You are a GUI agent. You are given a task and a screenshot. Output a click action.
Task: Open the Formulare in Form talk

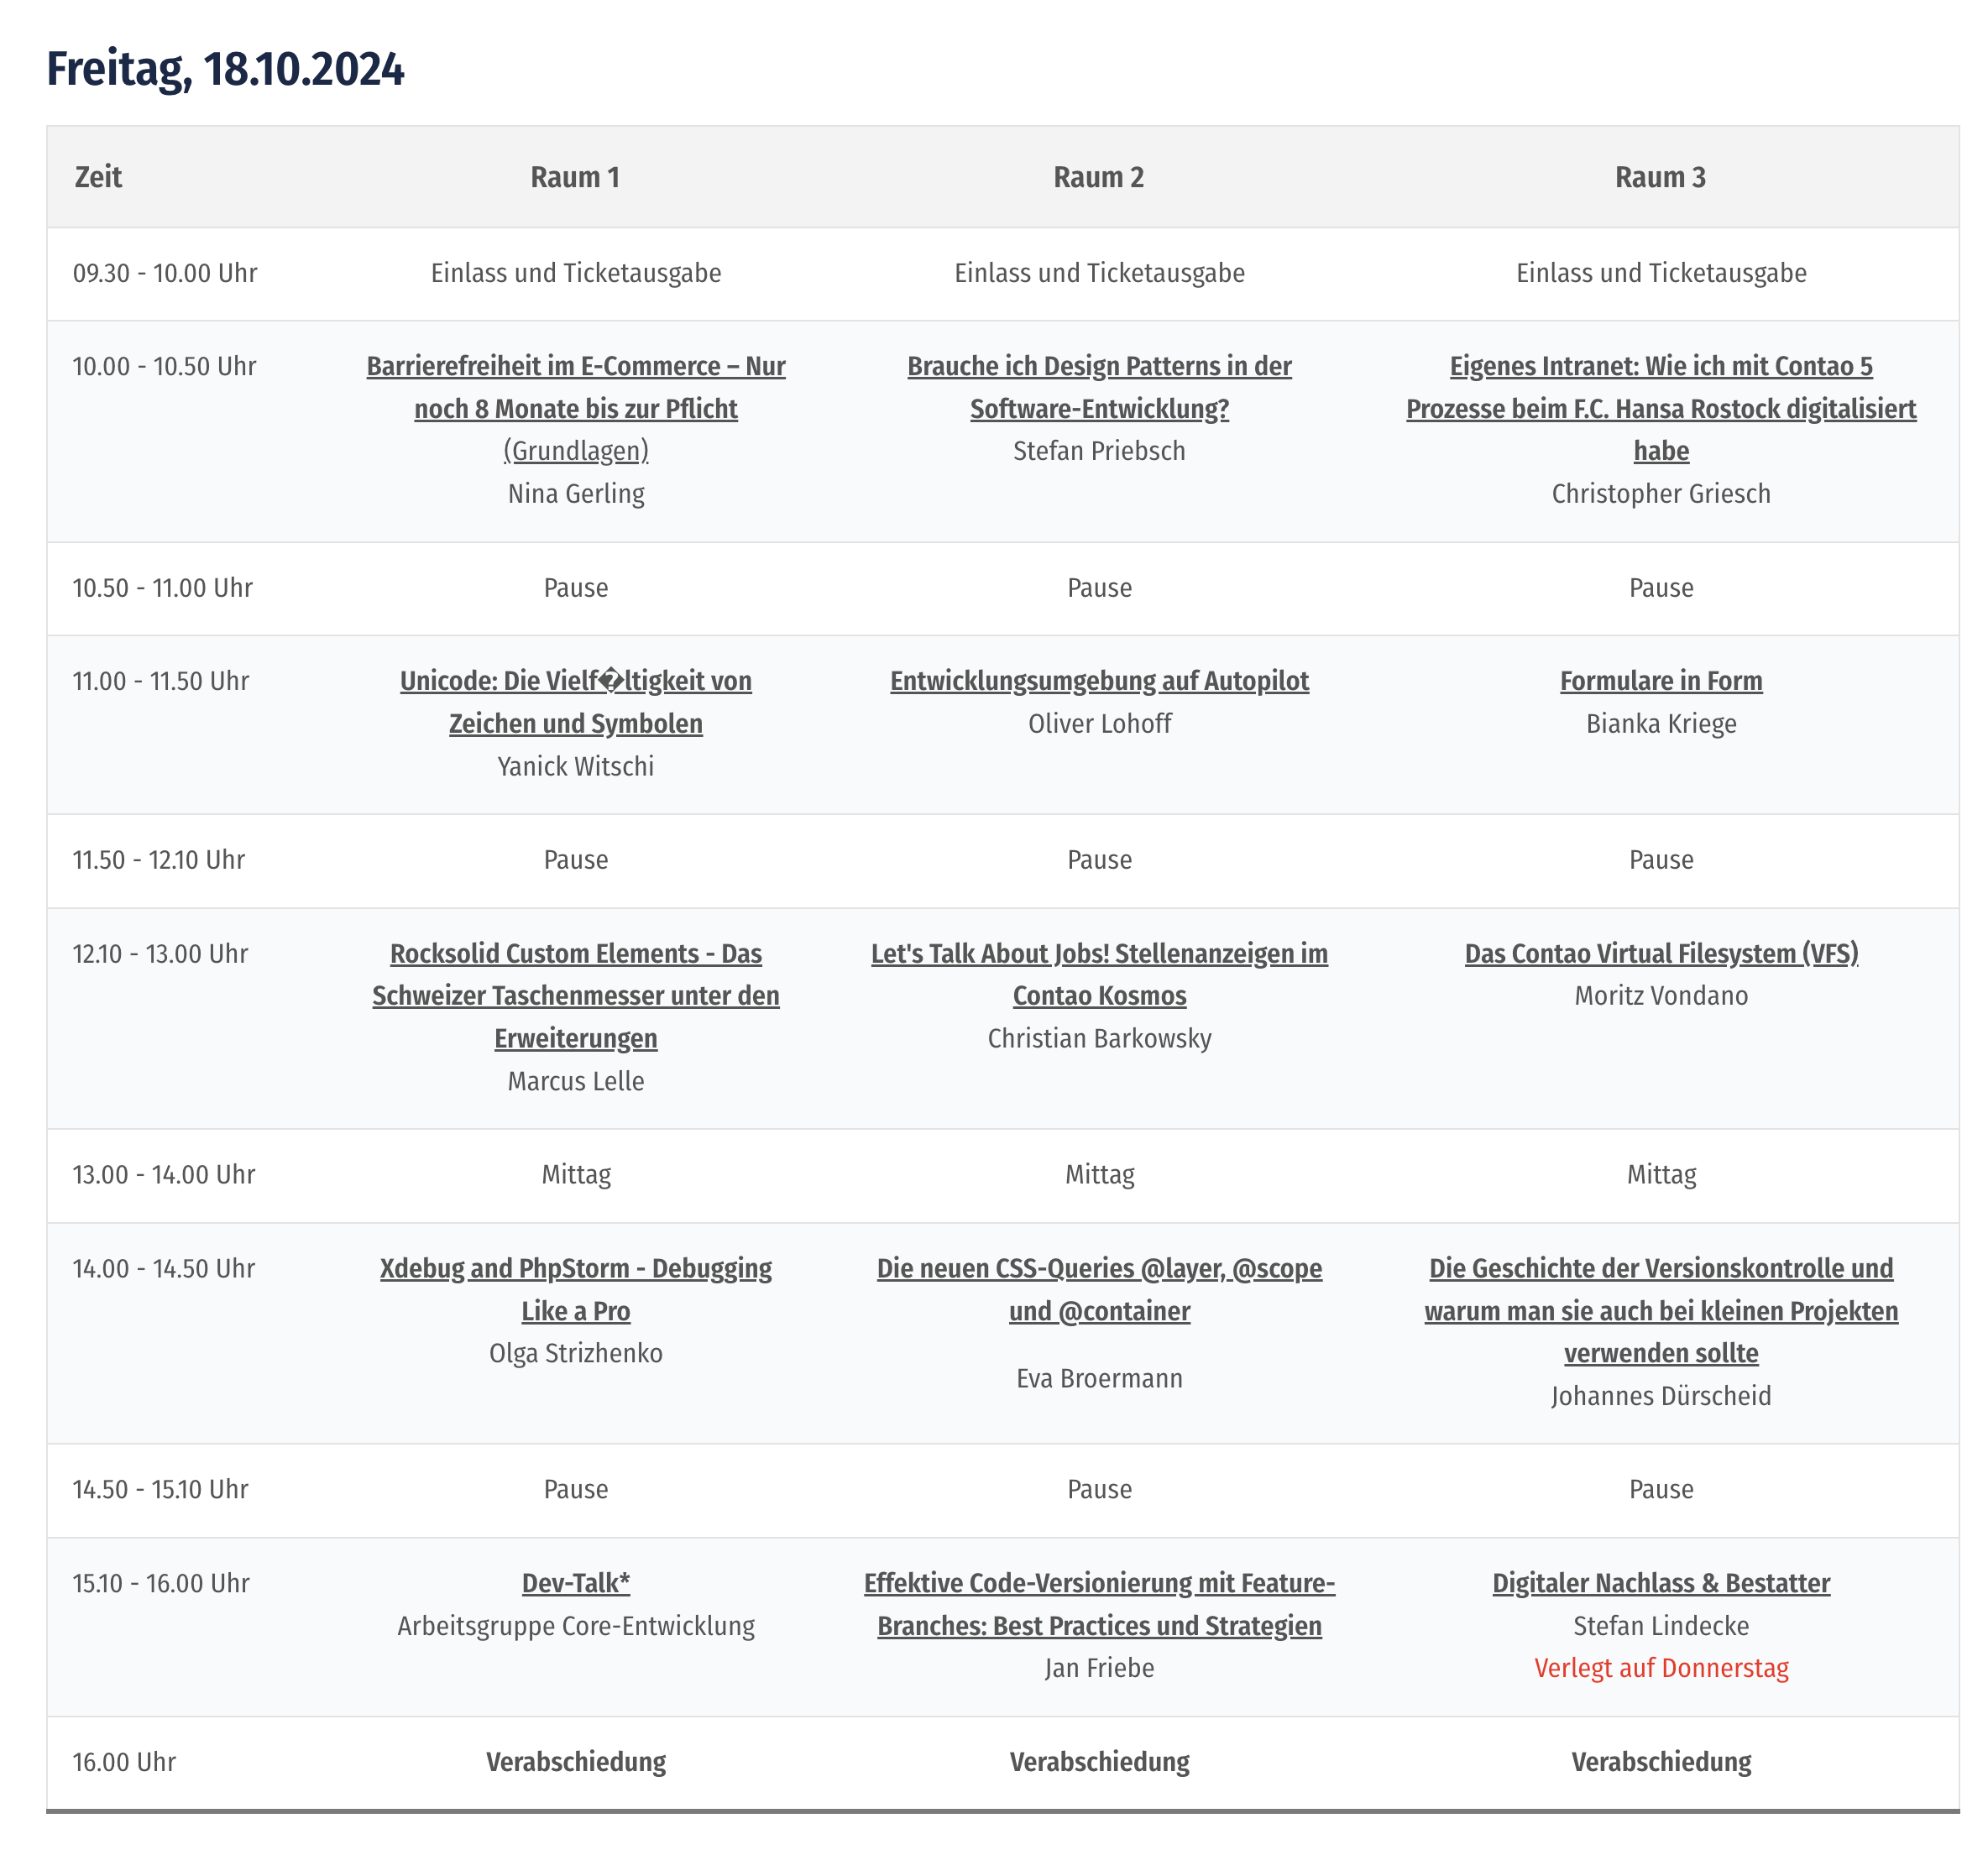[1661, 681]
